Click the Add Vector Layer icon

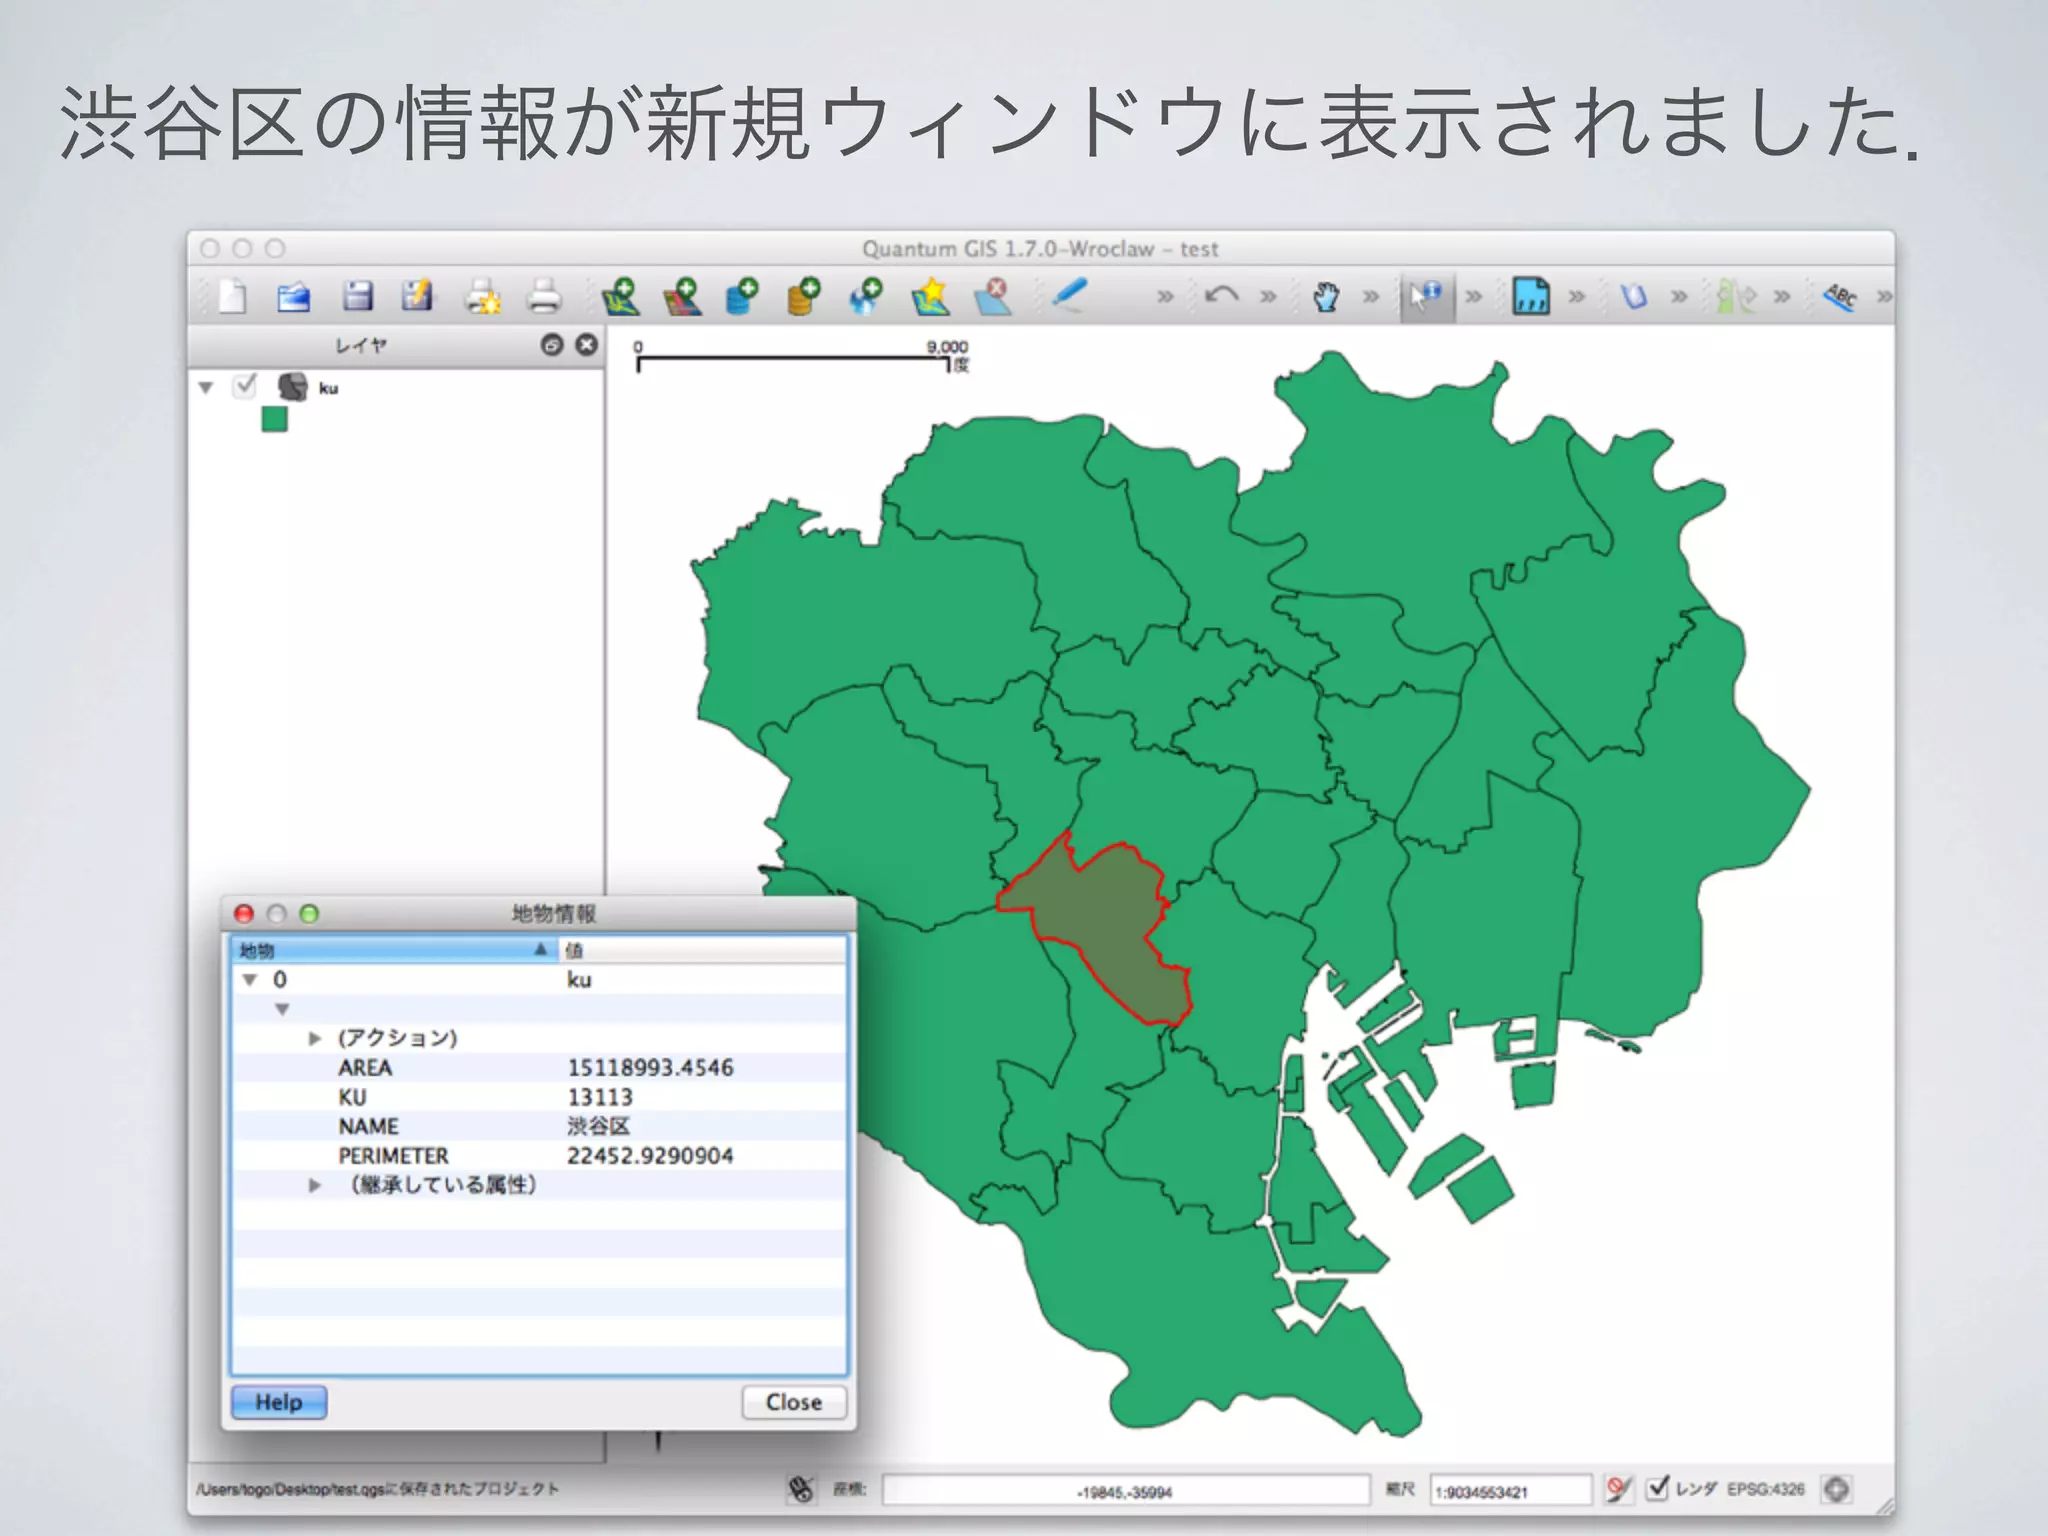620,297
